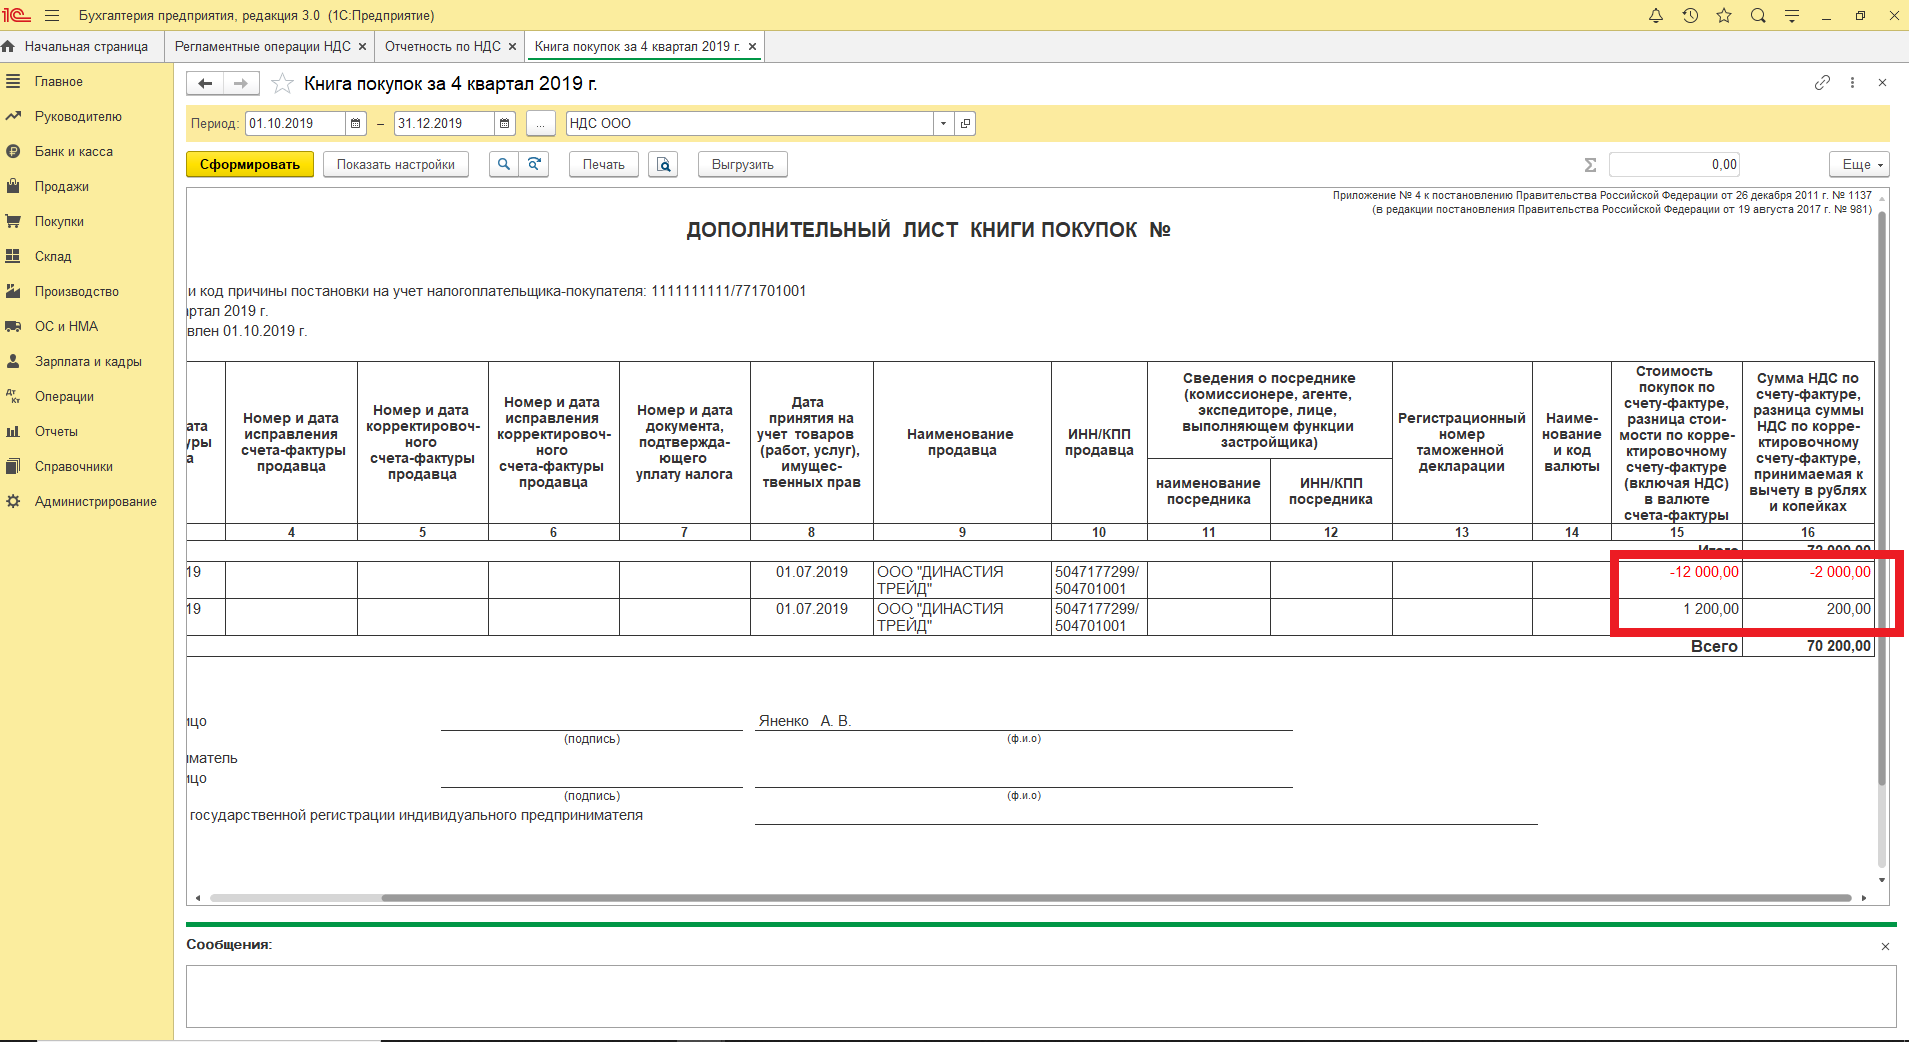Open the history clock icon in title bar
The image size is (1909, 1042).
click(1690, 16)
